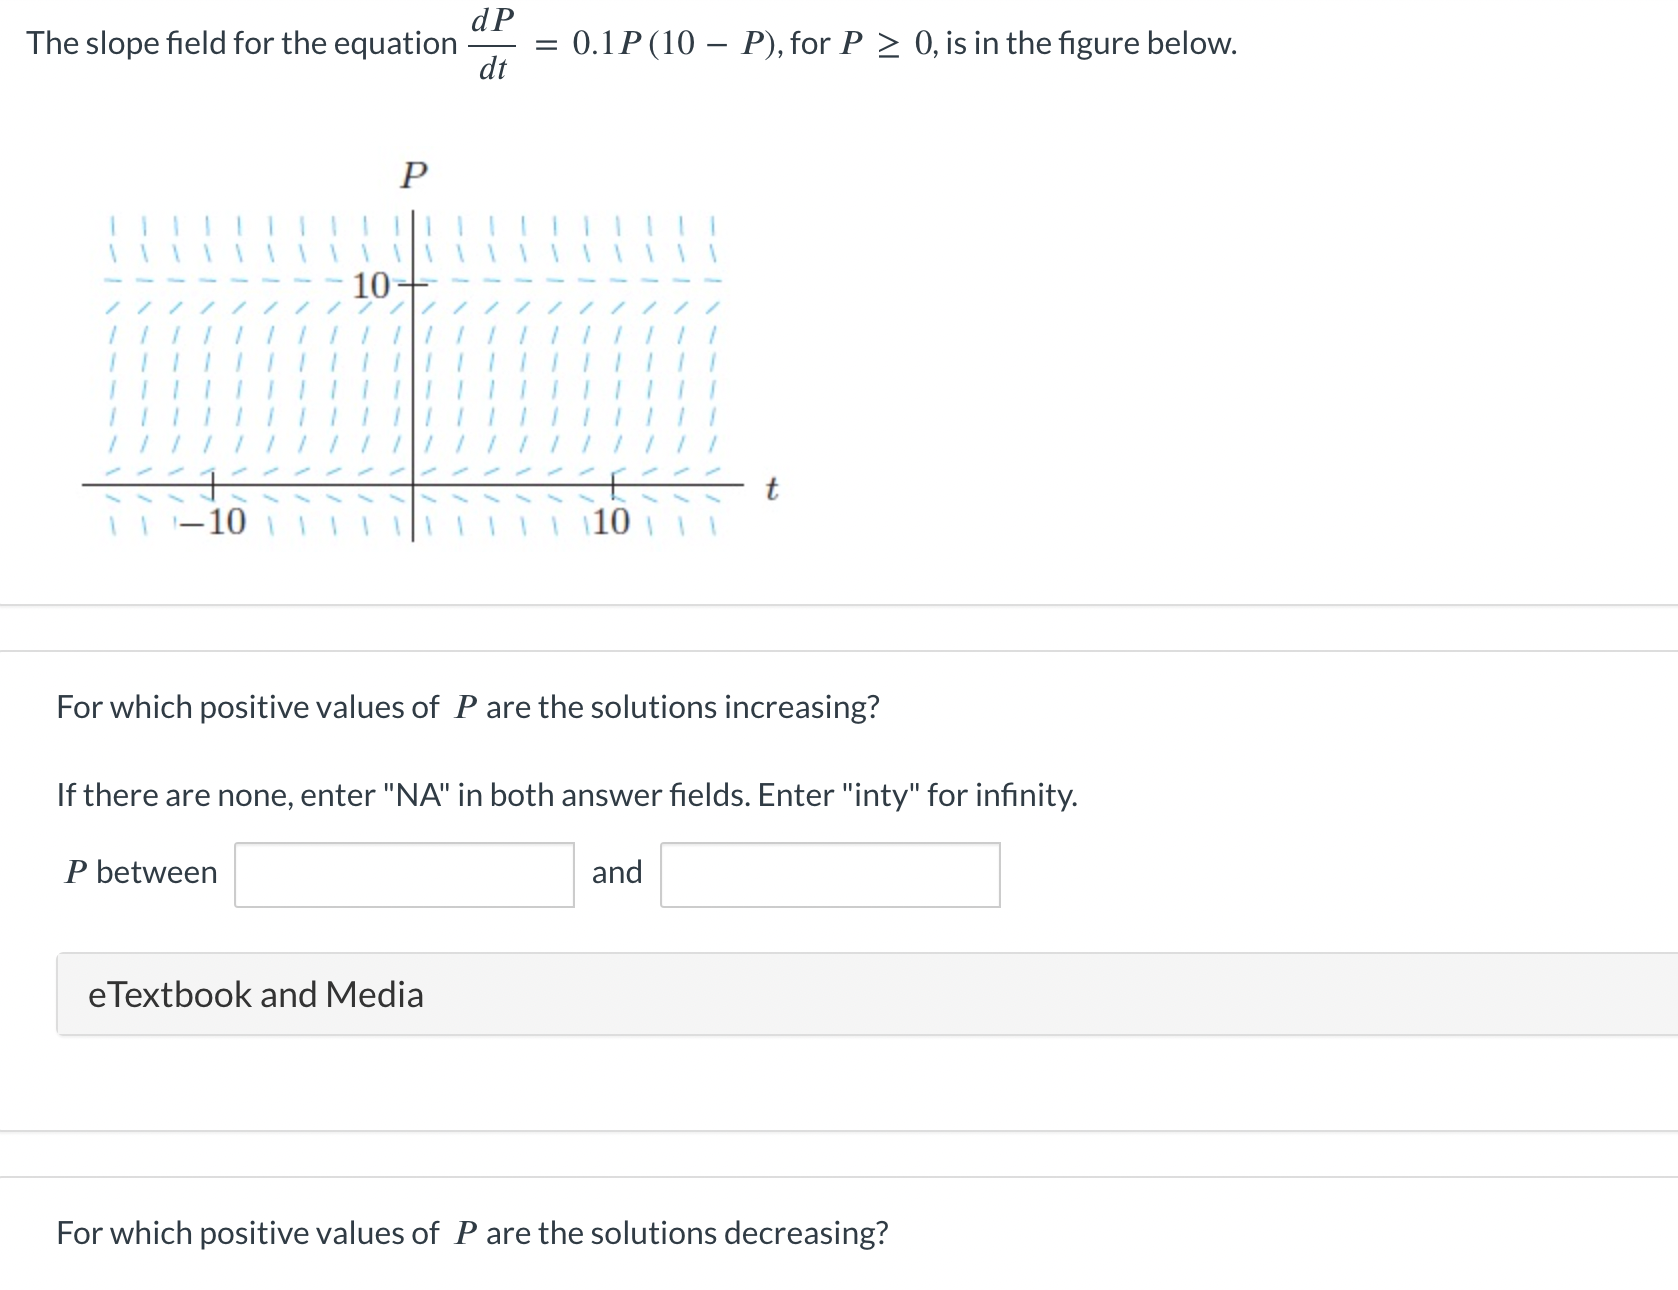
Task: Click the instruction mentioning "NA" and "inty"
Action: [567, 795]
